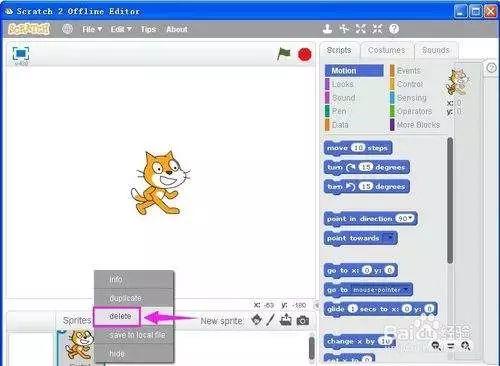Open the About menu item
This screenshot has width=500, height=366.
pyautogui.click(x=177, y=29)
